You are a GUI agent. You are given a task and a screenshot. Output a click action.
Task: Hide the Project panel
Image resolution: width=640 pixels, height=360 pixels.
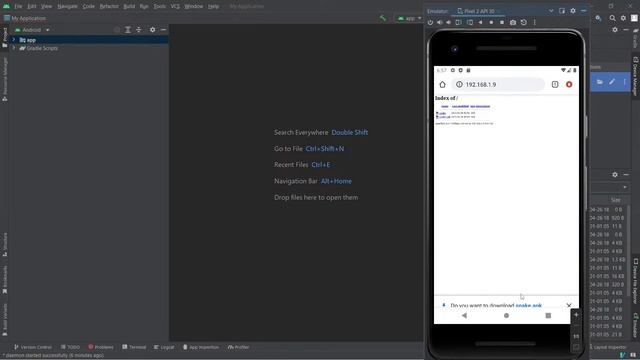[163, 30]
